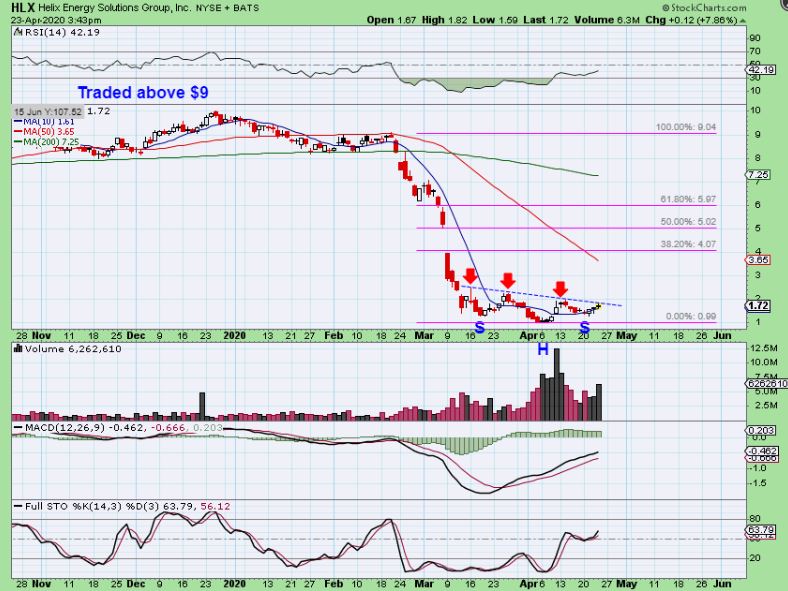The image size is (788, 591).
Task: Click the blue S label near Mar 16
Action: tap(479, 328)
